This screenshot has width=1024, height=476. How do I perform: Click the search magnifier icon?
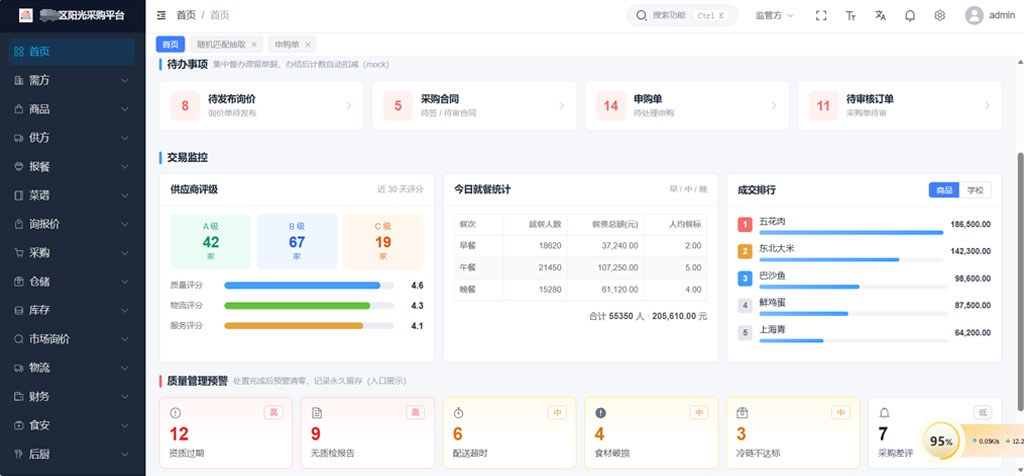(641, 16)
